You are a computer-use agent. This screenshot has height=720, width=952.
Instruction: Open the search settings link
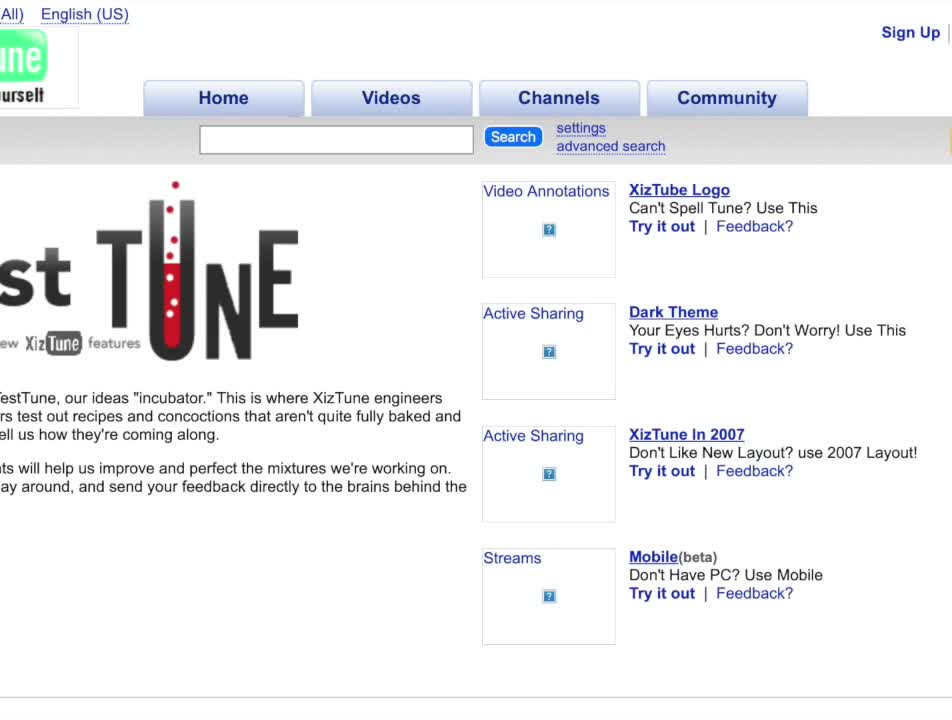[x=581, y=128]
